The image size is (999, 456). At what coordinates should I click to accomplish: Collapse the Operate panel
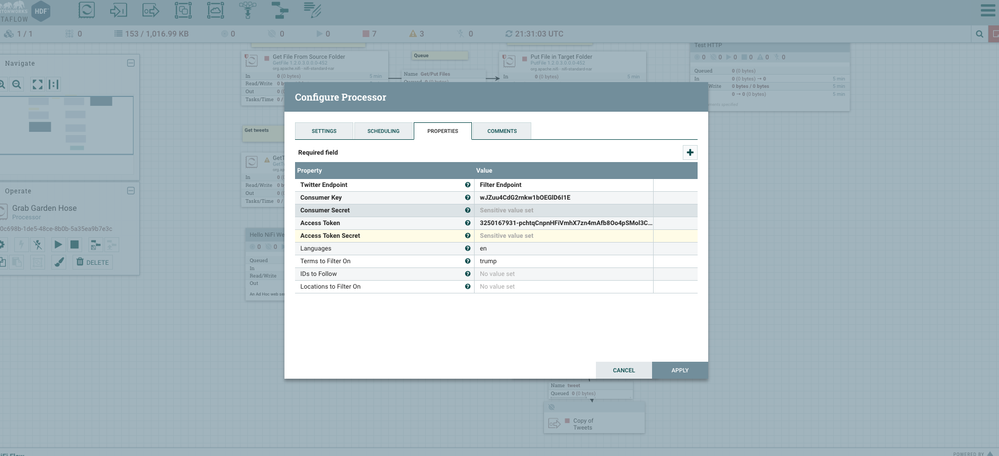click(131, 191)
